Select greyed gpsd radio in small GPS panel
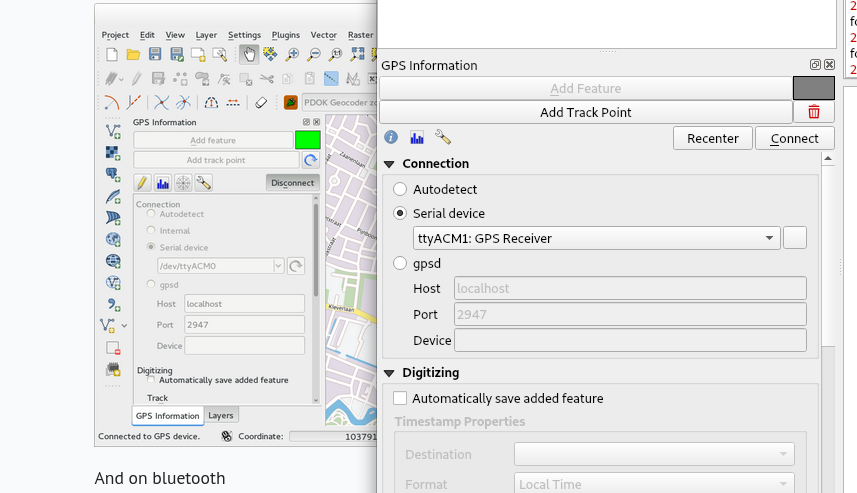857x493 pixels. click(x=151, y=284)
